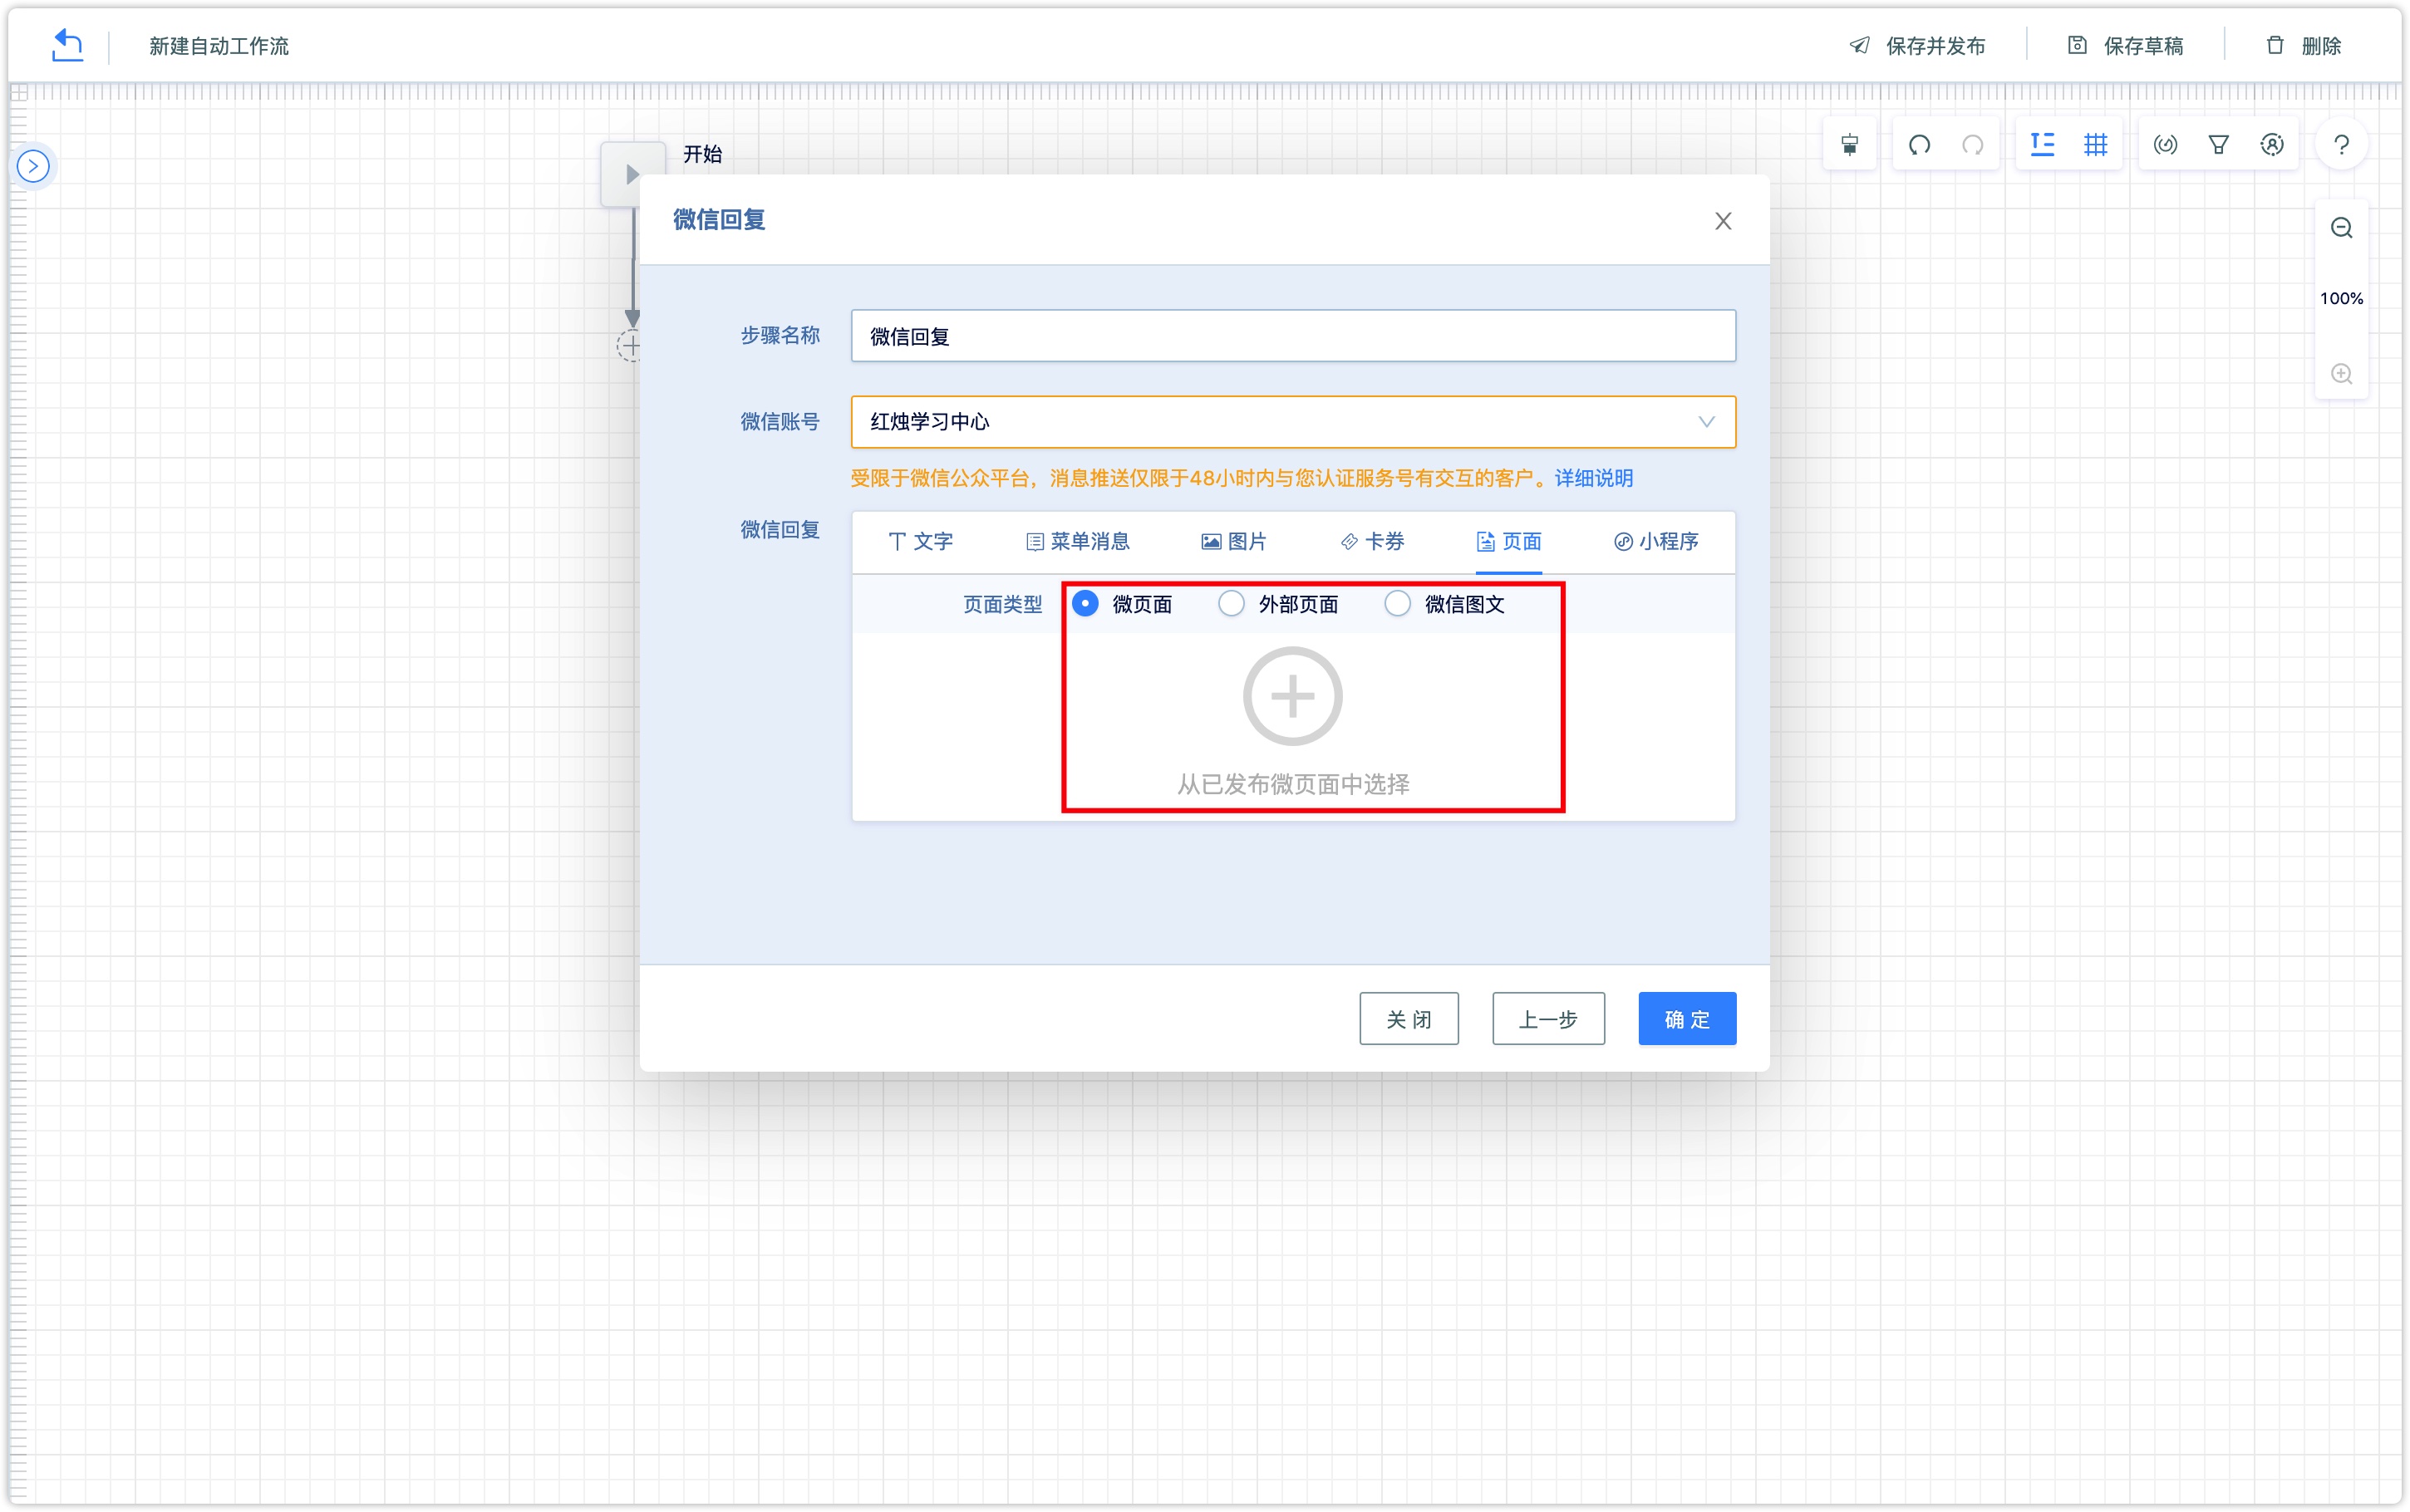This screenshot has height=1512, width=2410.
Task: Click the ruler corner box at canvas top-left
Action: [x=19, y=92]
